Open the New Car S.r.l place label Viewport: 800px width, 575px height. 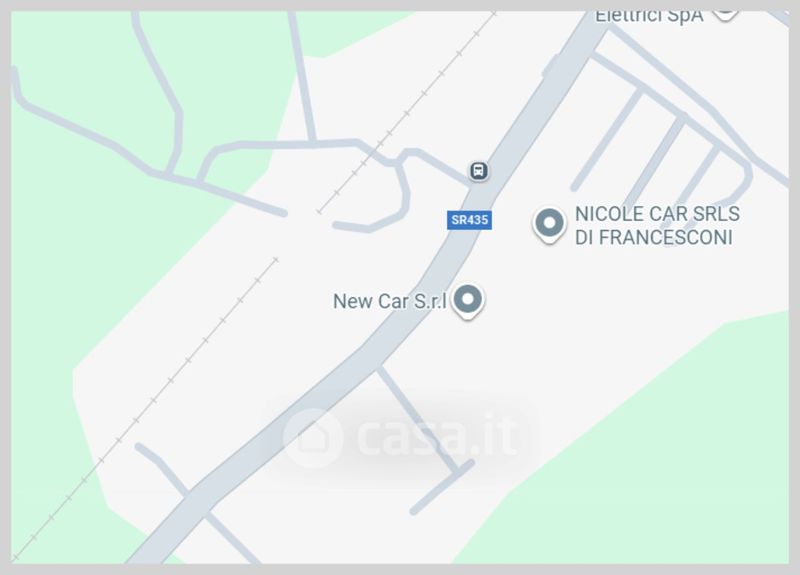(x=390, y=301)
